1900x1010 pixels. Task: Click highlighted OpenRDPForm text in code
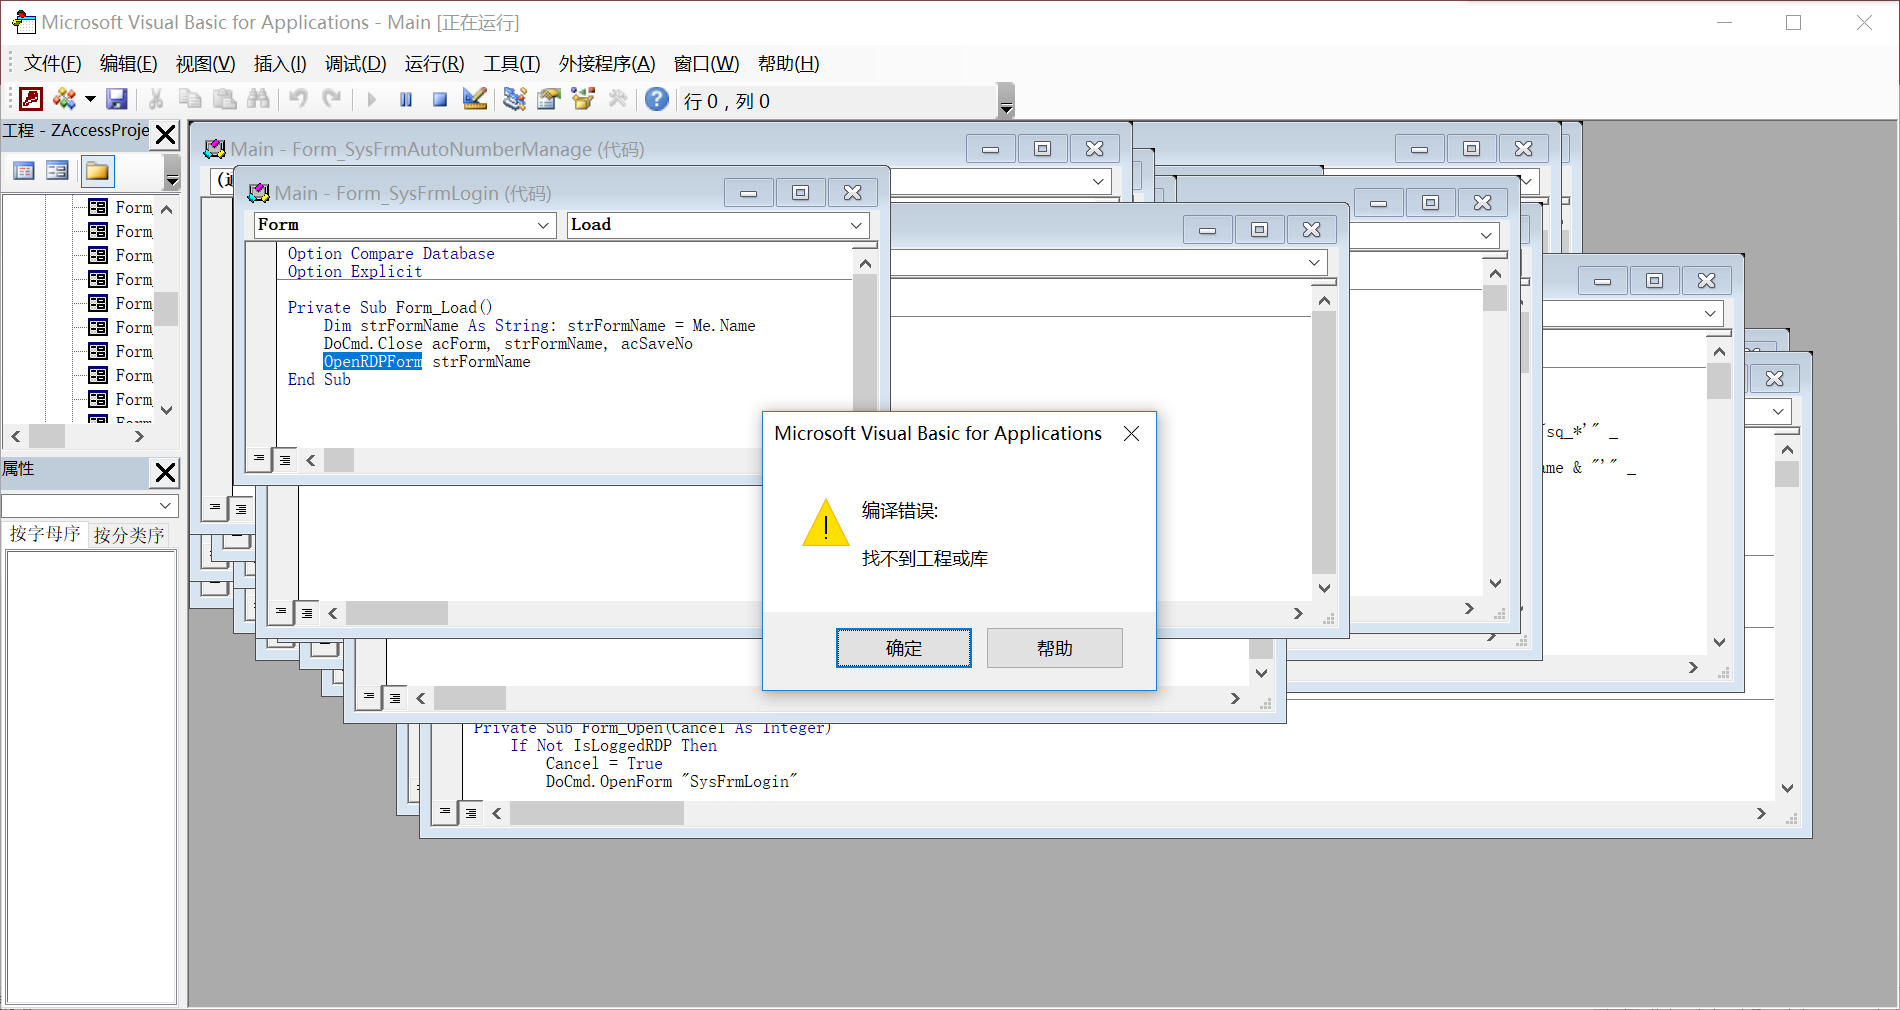point(373,362)
